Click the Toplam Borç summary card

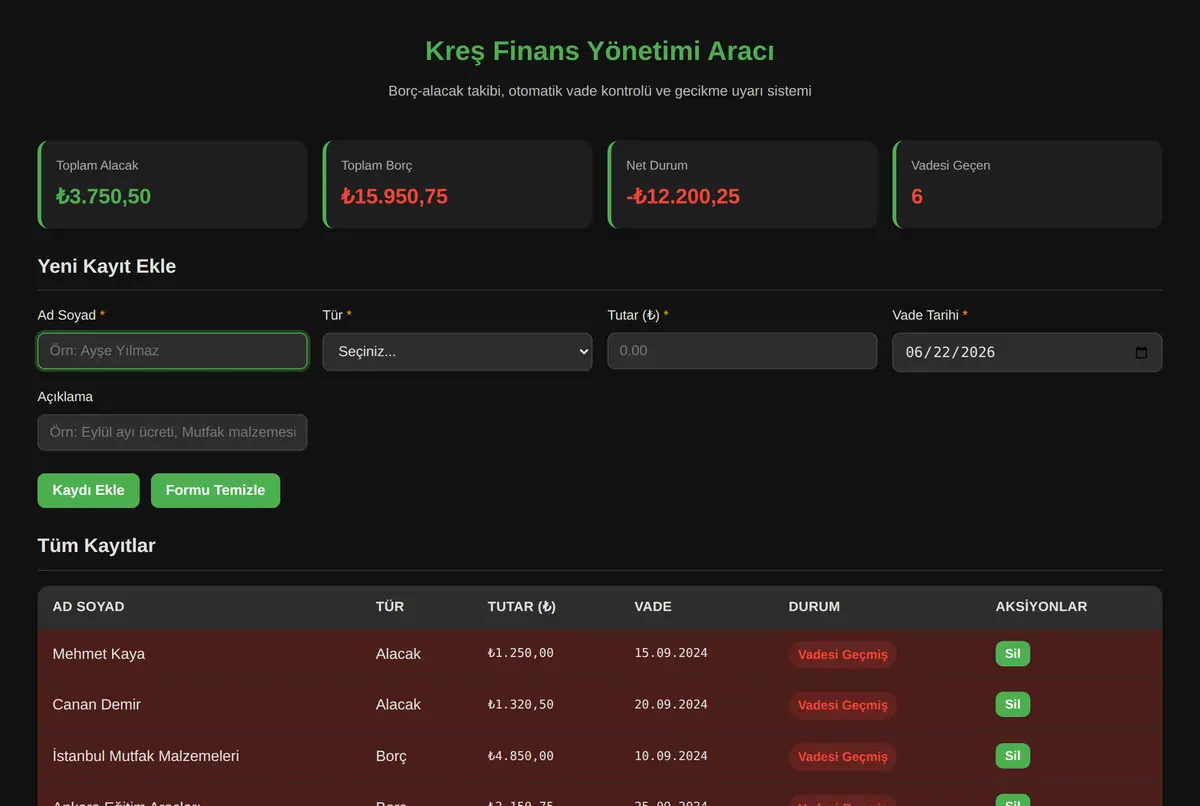(x=457, y=184)
